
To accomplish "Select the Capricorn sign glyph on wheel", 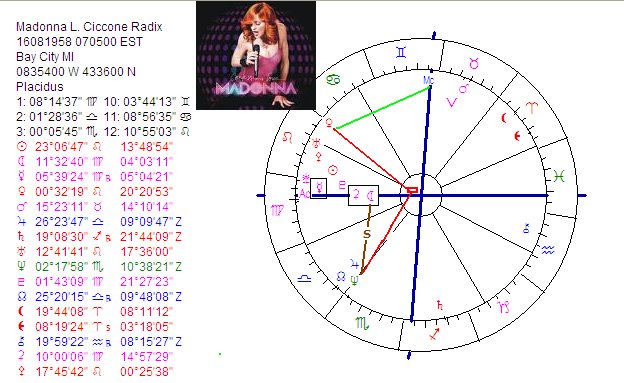I will 503,307.
